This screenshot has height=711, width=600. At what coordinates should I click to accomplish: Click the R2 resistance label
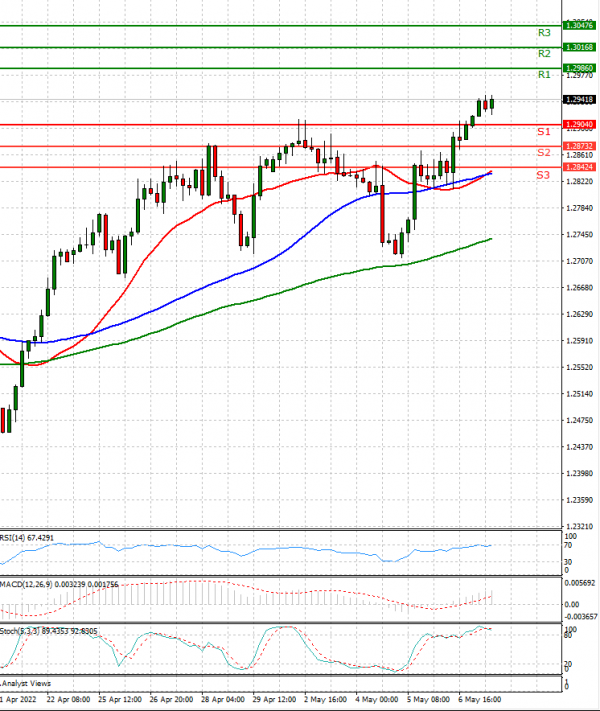(x=544, y=54)
